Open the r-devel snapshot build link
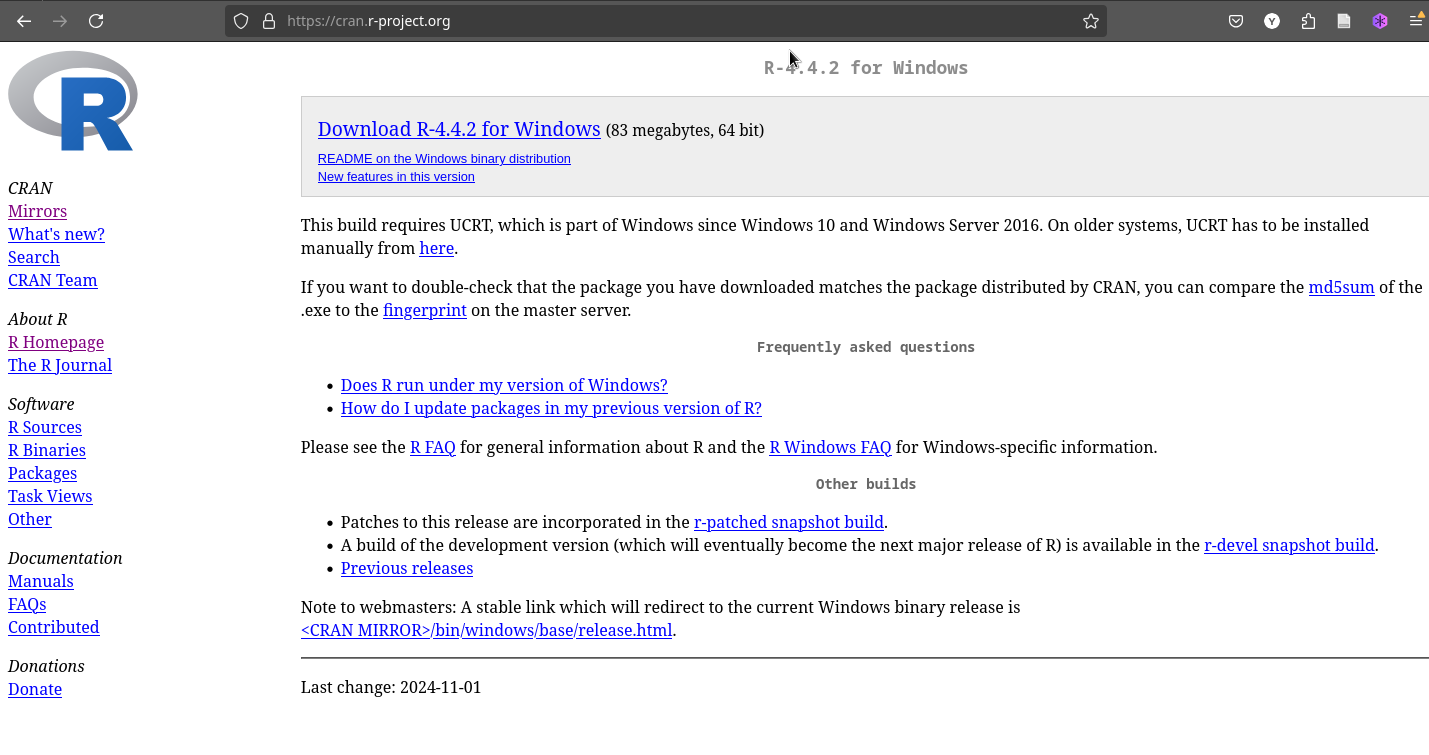1429x755 pixels. point(1289,545)
